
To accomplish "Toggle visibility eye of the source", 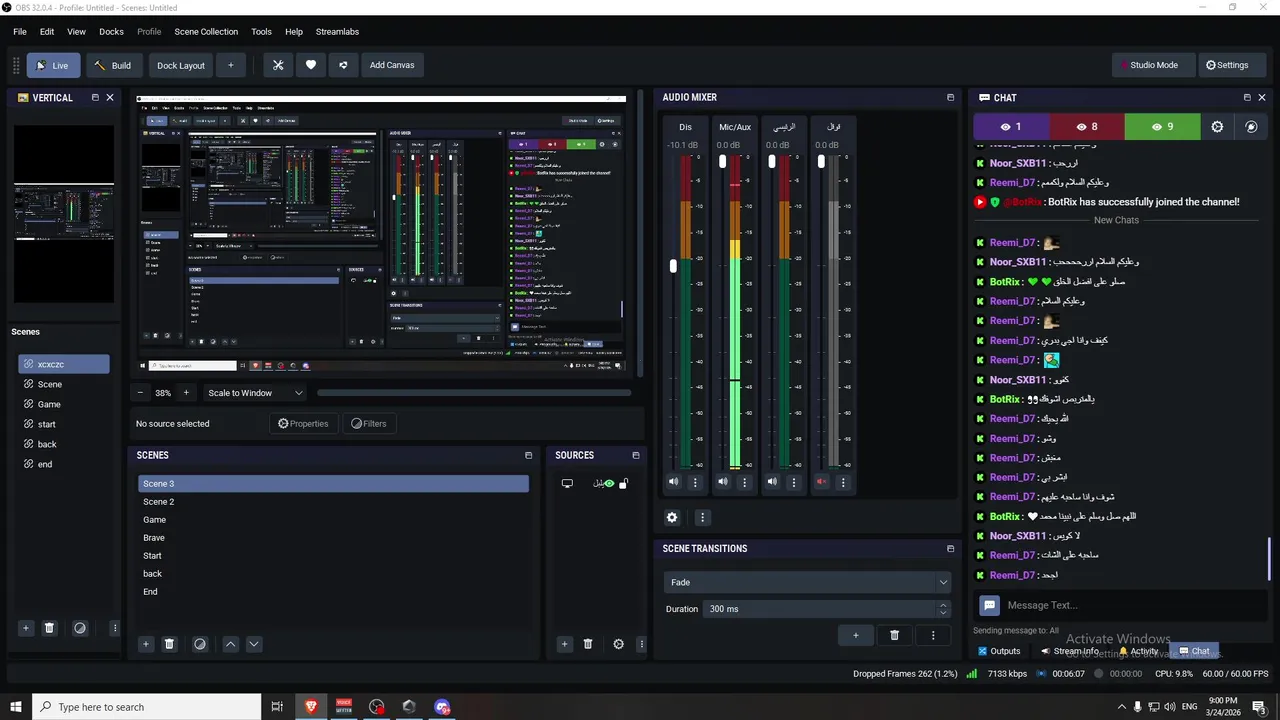I will tap(609, 484).
